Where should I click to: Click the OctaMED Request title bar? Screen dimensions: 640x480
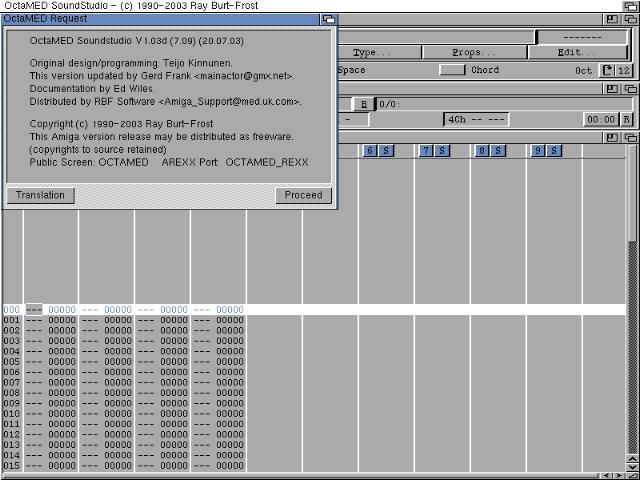click(161, 19)
